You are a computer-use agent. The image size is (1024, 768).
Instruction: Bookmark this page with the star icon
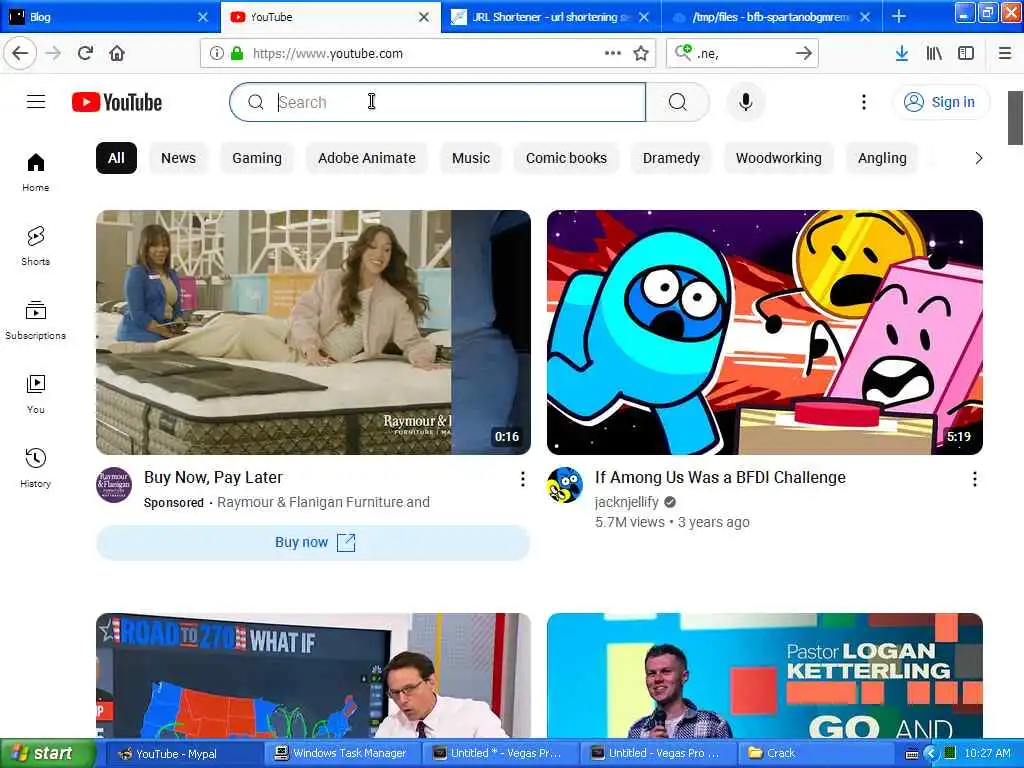point(641,53)
